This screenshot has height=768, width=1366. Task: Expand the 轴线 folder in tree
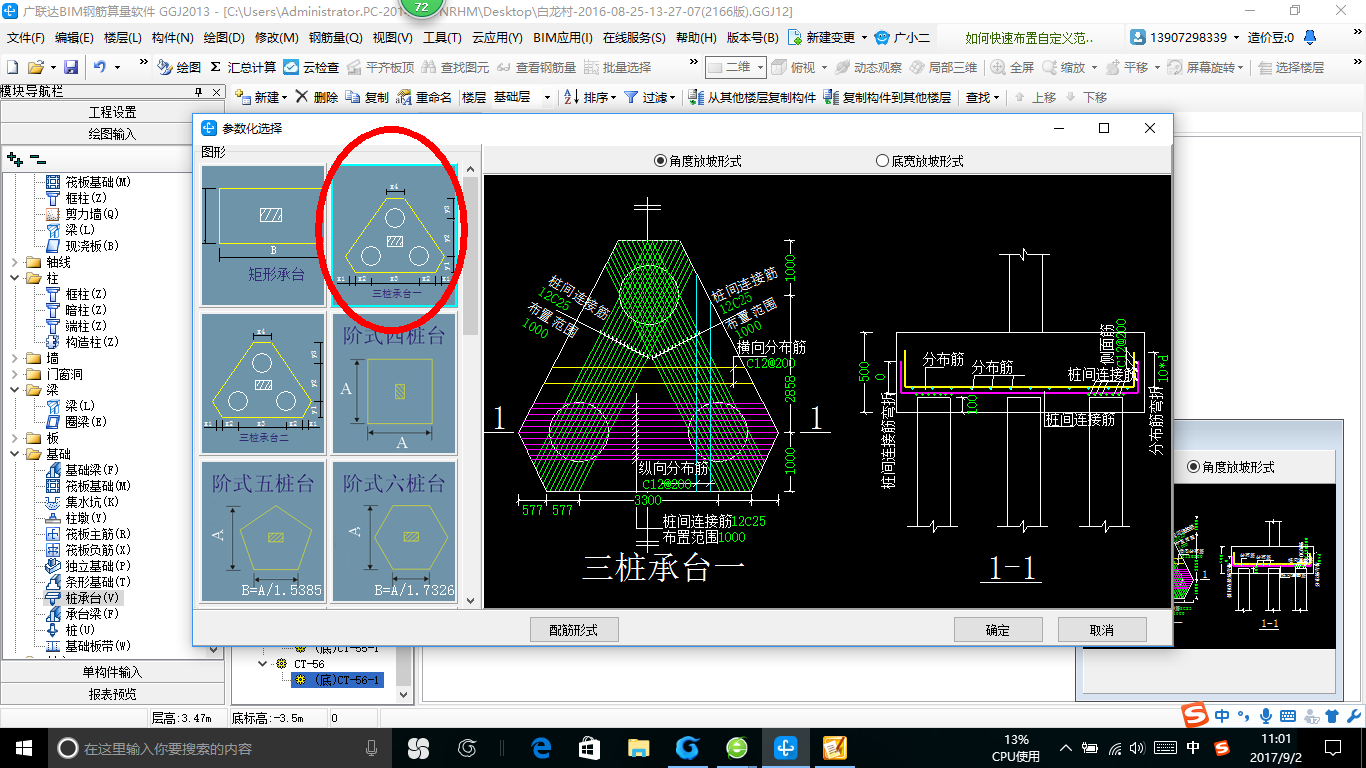pos(14,262)
